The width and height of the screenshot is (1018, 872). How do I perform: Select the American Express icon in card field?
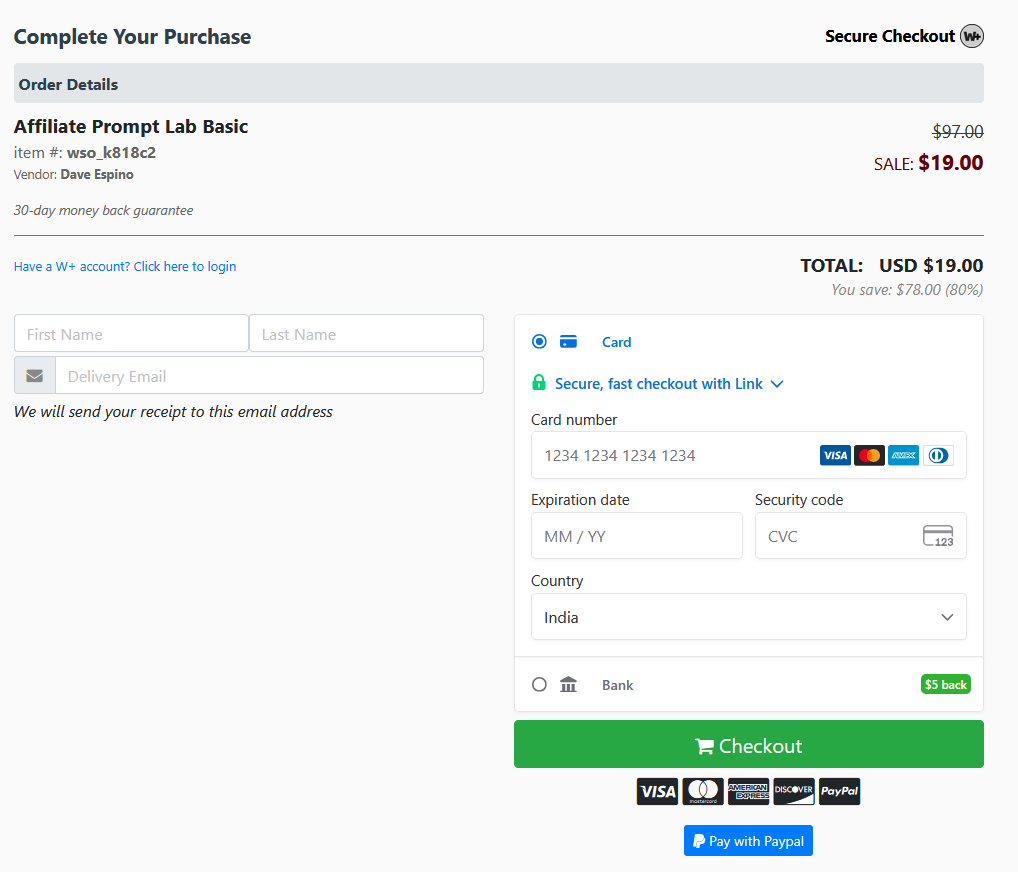click(x=903, y=455)
